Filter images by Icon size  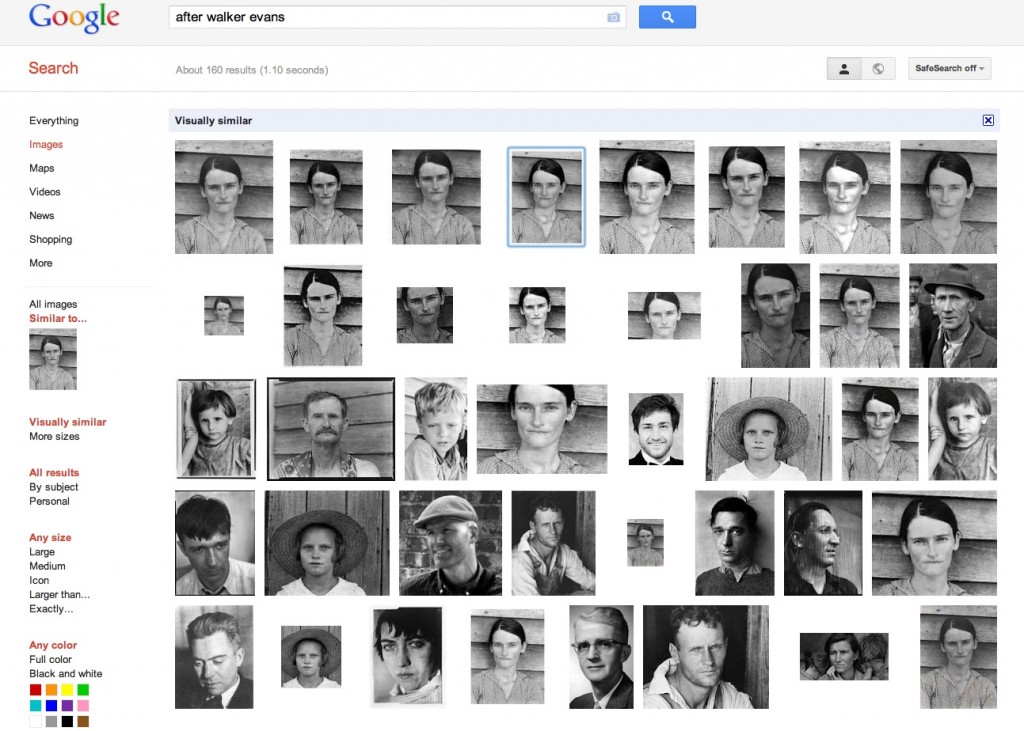click(39, 580)
